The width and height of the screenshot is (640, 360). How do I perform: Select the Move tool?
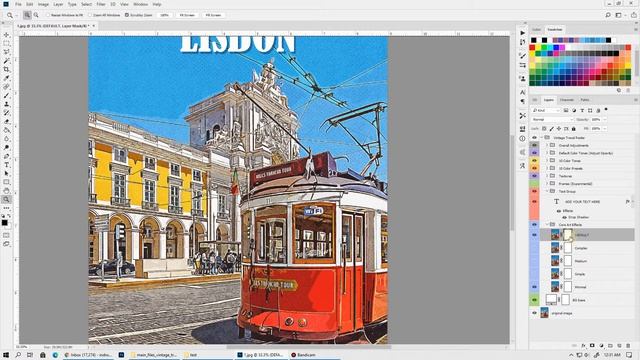pyautogui.click(x=6, y=35)
